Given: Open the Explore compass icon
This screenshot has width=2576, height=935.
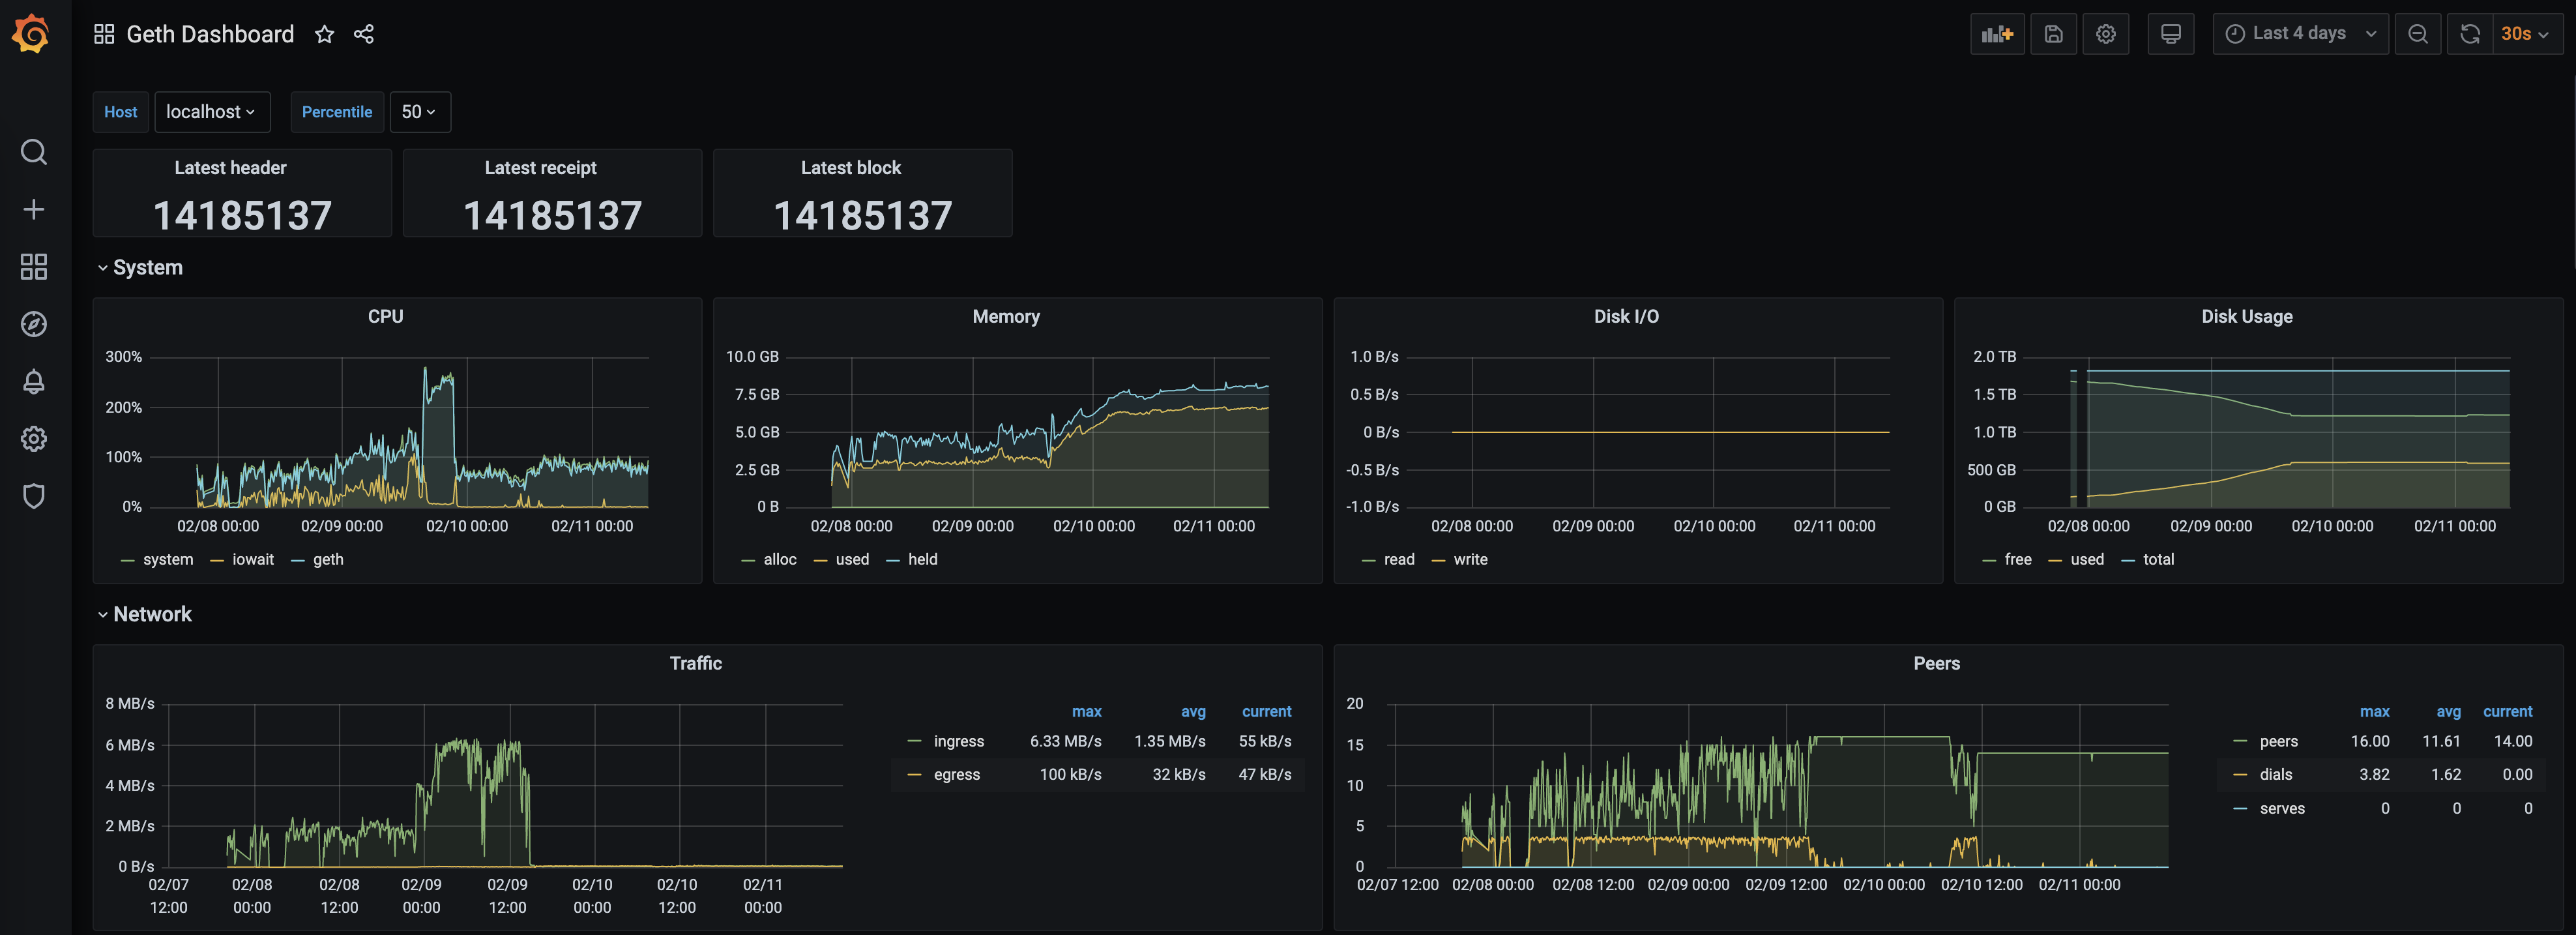Looking at the screenshot, I should [33, 324].
